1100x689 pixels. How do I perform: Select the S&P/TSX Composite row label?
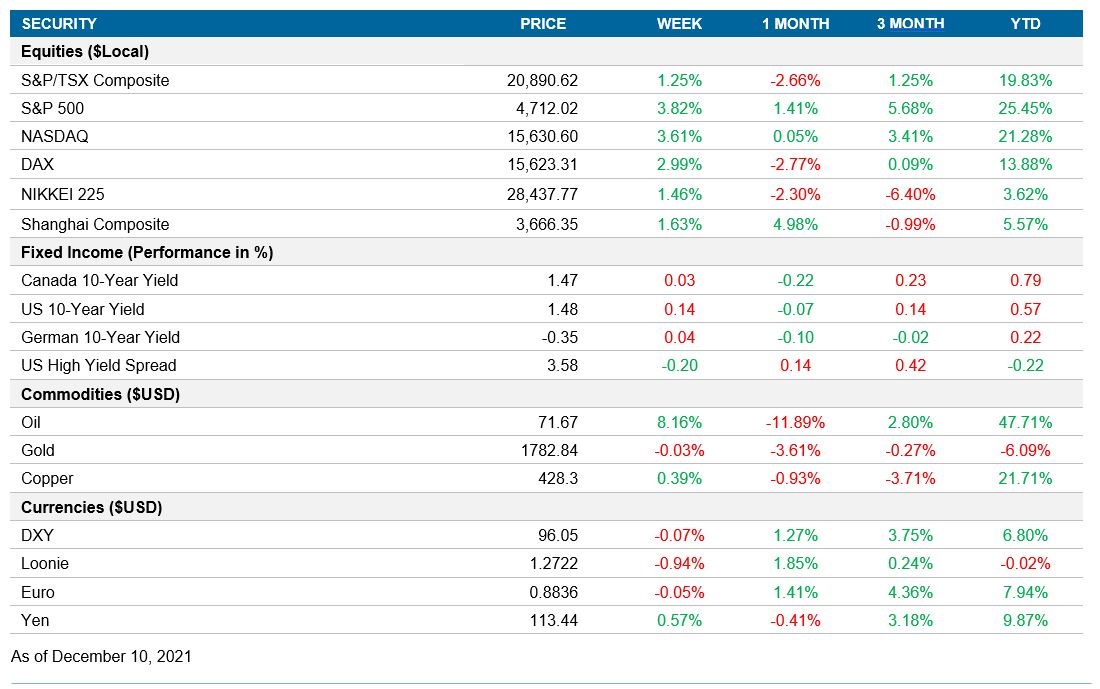pos(95,80)
